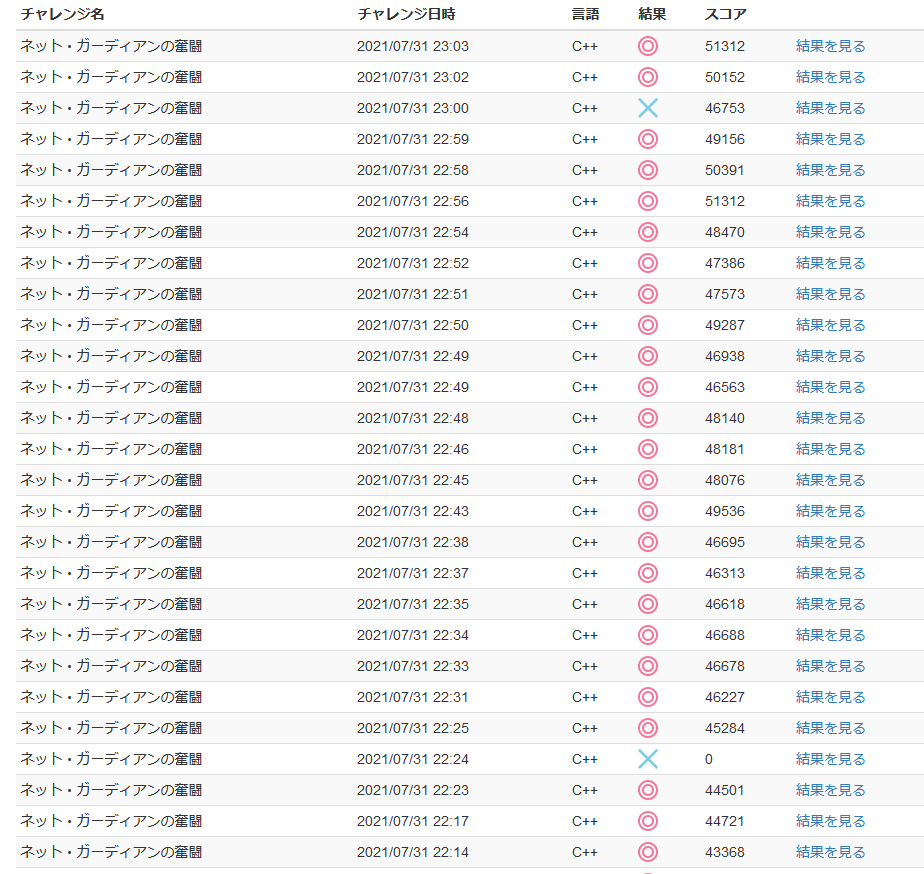Image resolution: width=924 pixels, height=874 pixels.
Task: Click the success circle for score 50391
Action: click(648, 170)
